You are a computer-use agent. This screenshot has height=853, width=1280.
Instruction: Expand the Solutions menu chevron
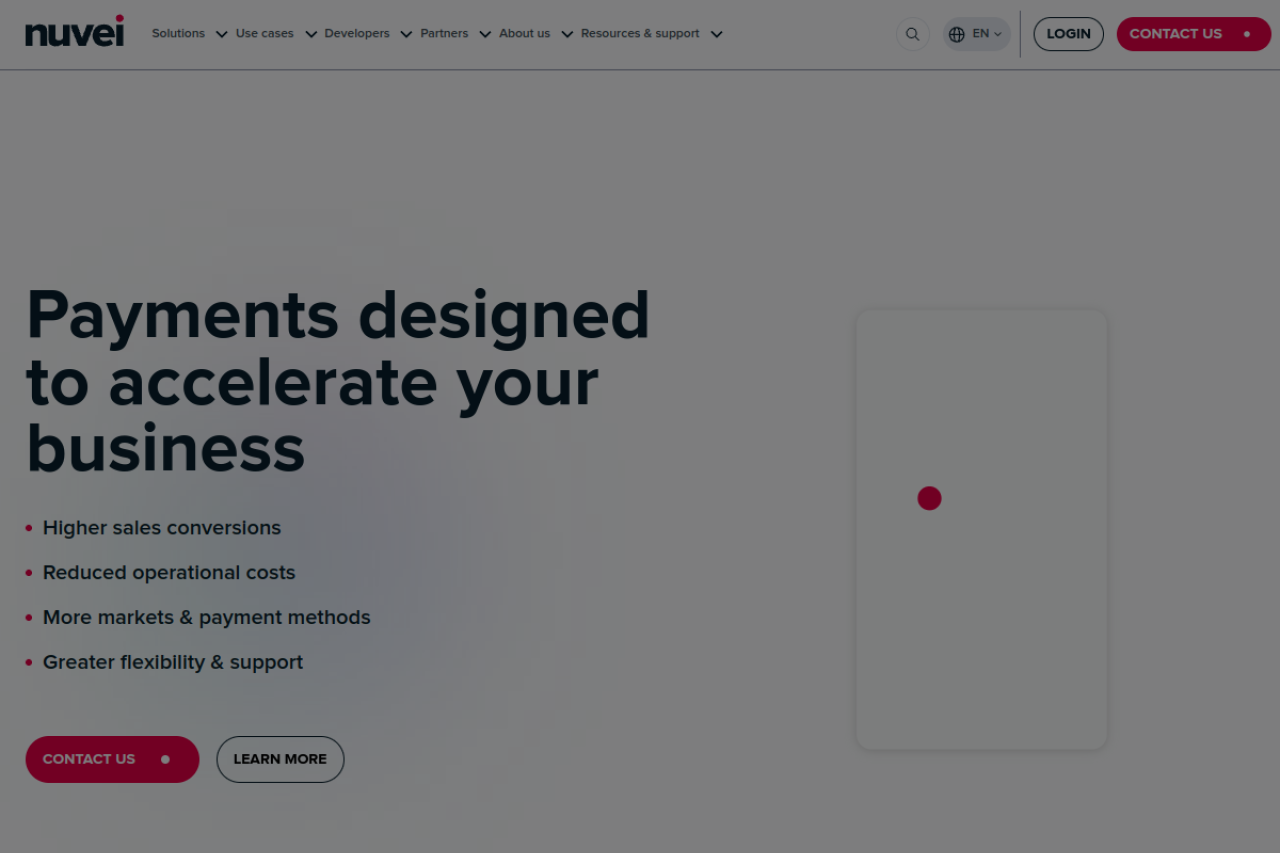click(221, 34)
